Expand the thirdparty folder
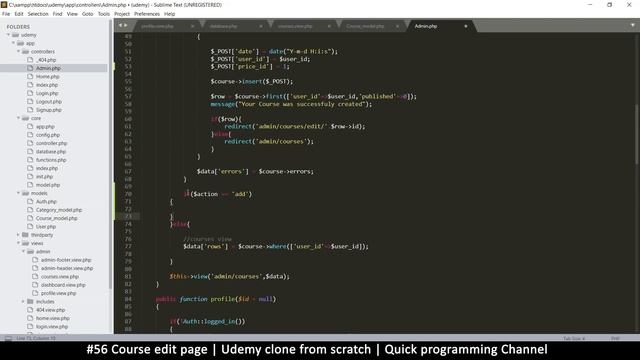 (18, 235)
